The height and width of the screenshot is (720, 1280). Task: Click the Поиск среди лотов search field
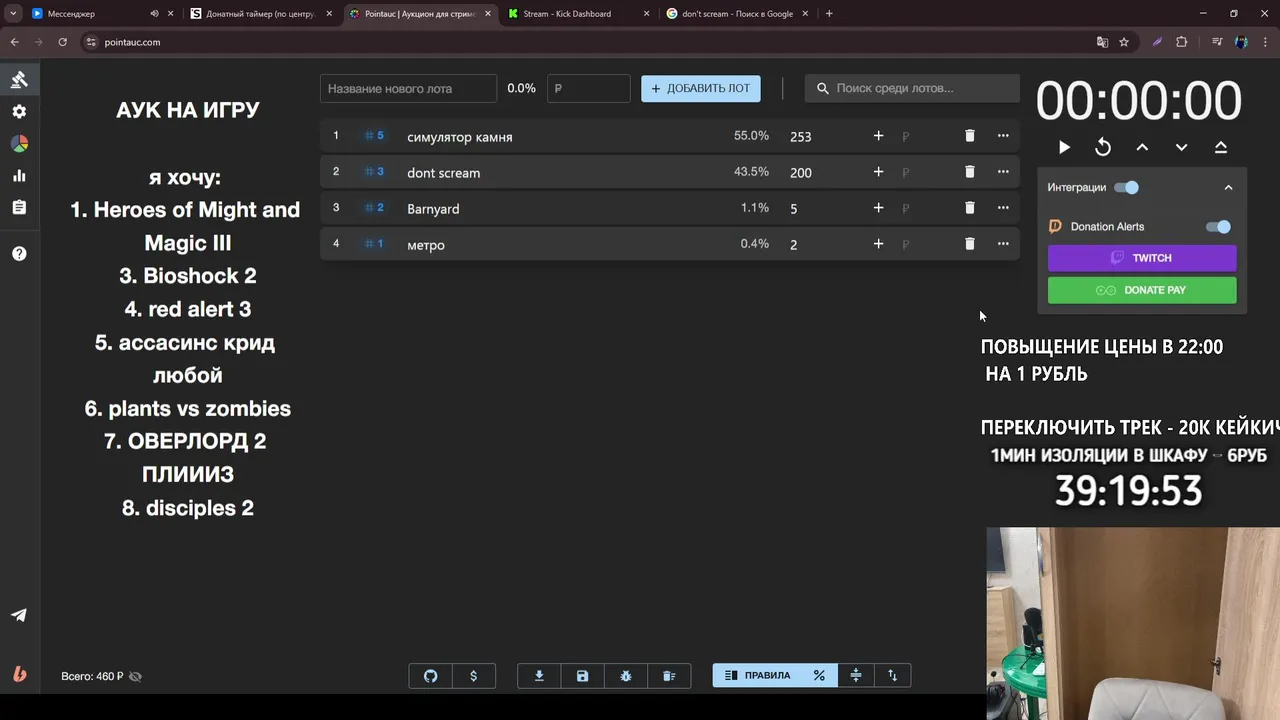(912, 88)
